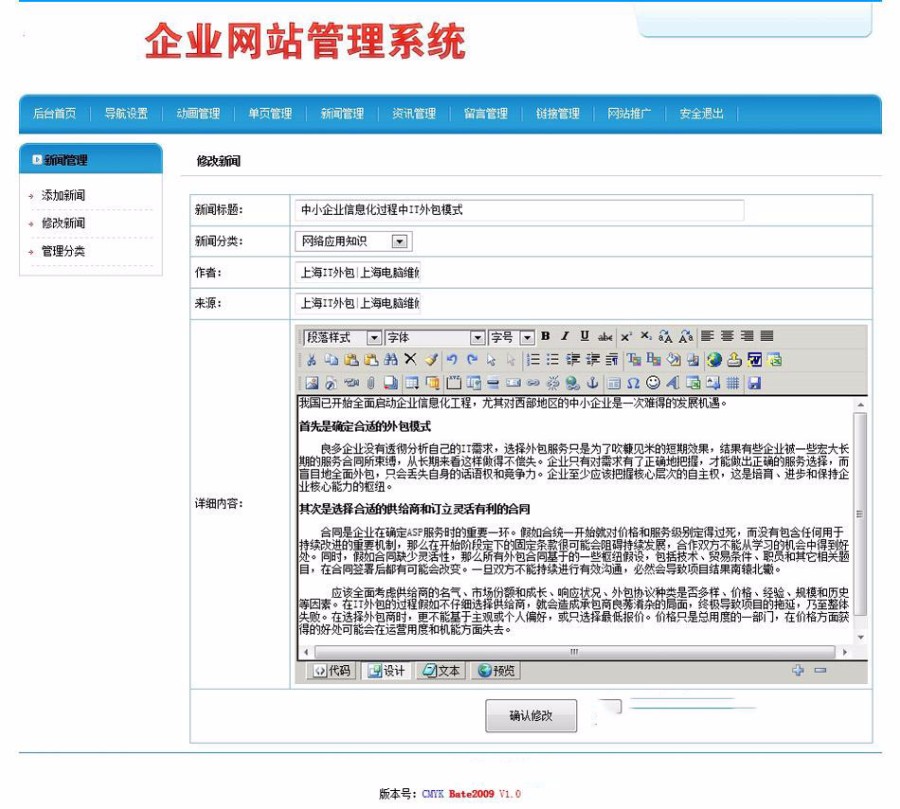Screen dimensions: 900x809
Task: Switch to 设计 design view tab
Action: pos(386,671)
